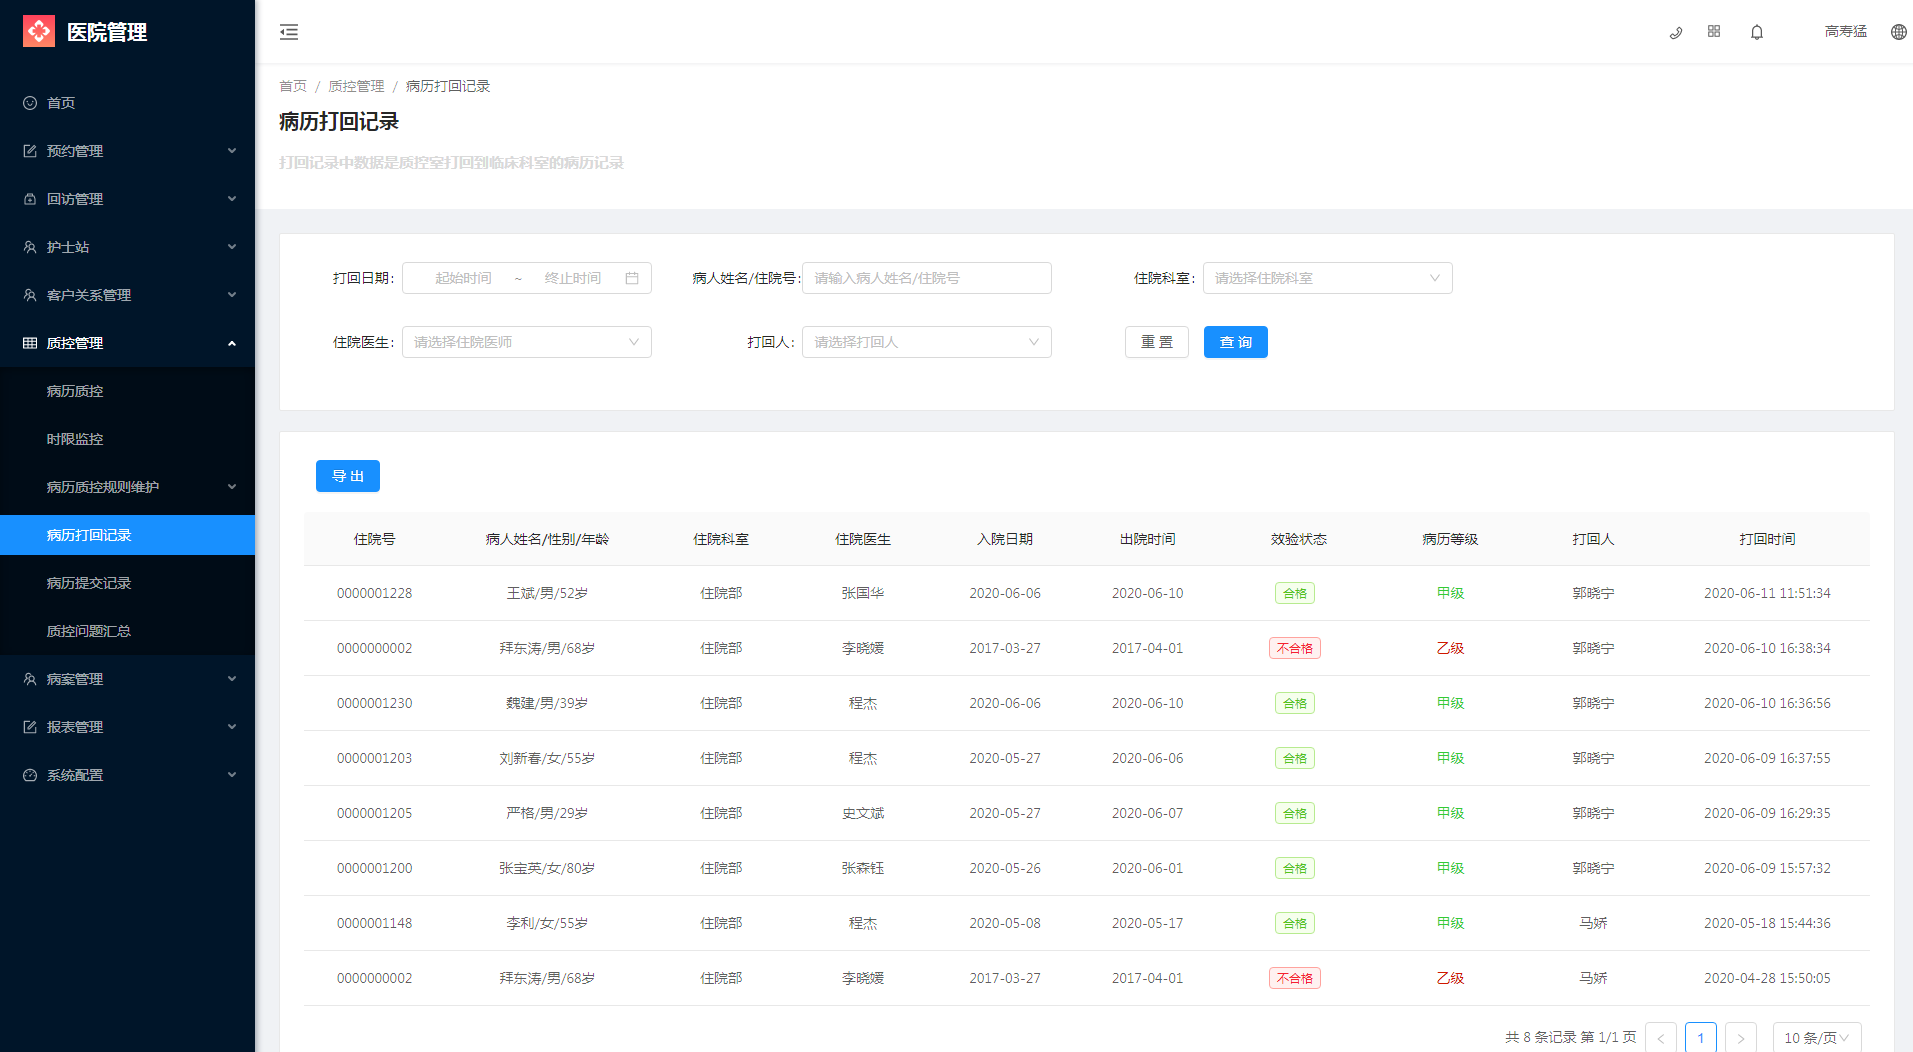Click the 回访管理 sidebar icon
The width and height of the screenshot is (1913, 1052).
point(30,199)
